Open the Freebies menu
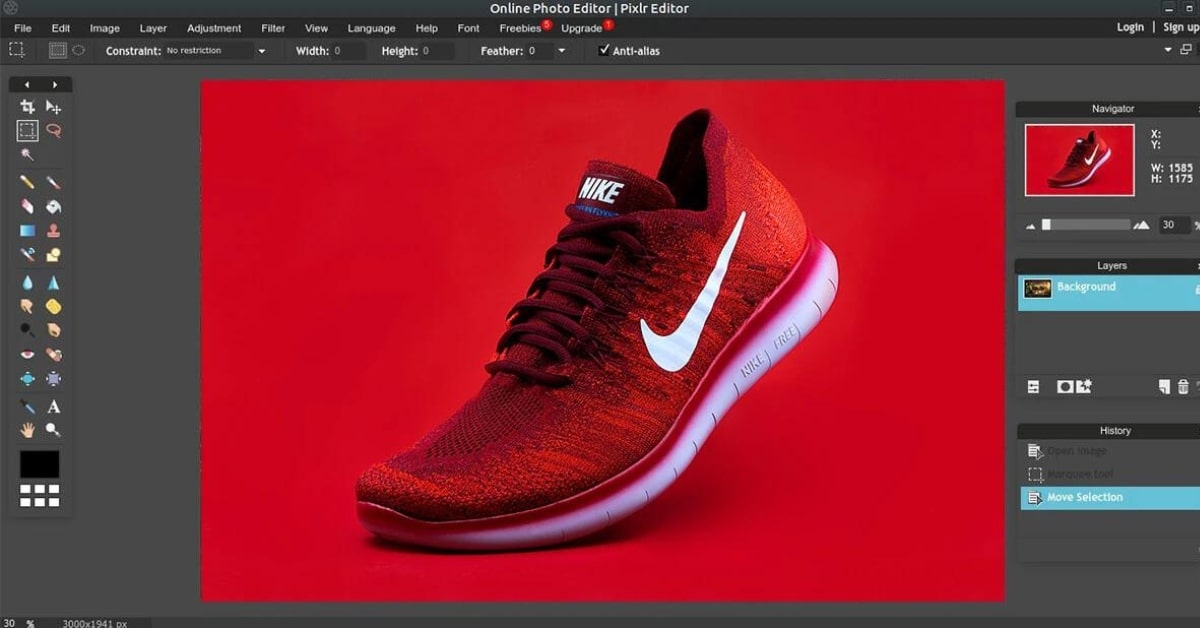The image size is (1200, 628). 520,28
